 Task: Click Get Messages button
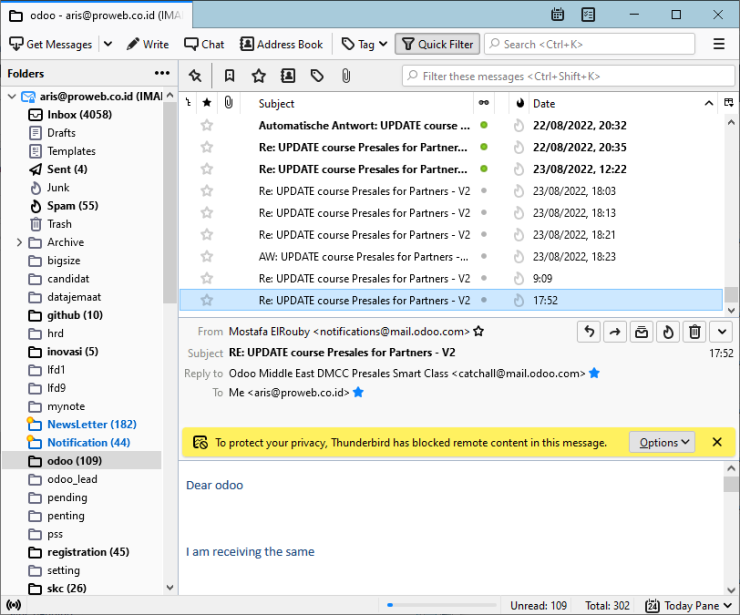(x=51, y=44)
